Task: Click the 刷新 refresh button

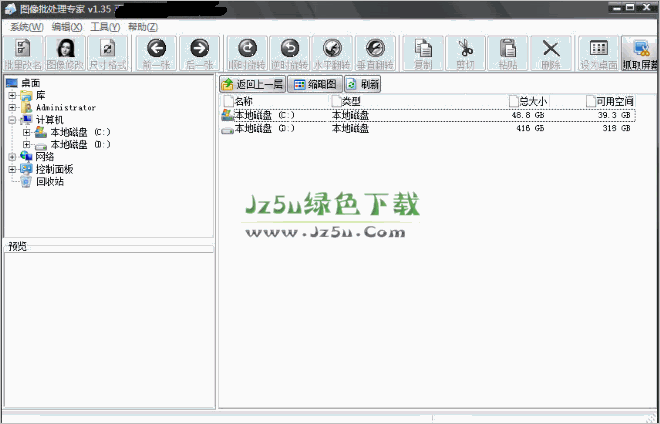Action: point(363,85)
